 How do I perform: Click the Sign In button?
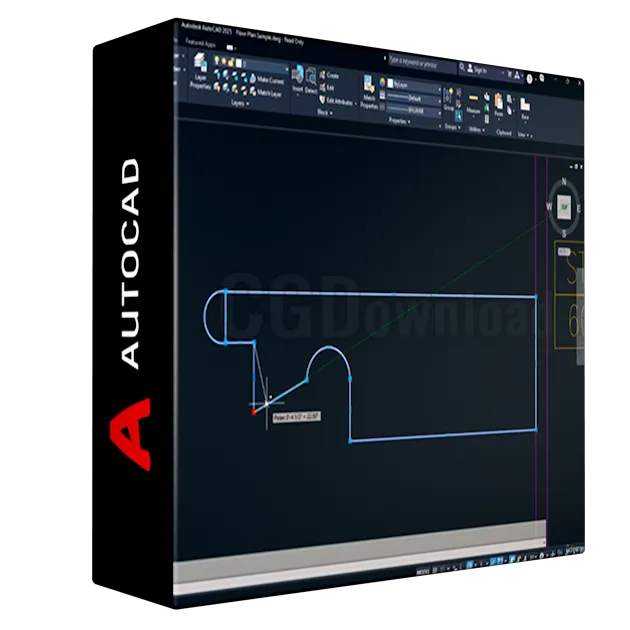(477, 70)
